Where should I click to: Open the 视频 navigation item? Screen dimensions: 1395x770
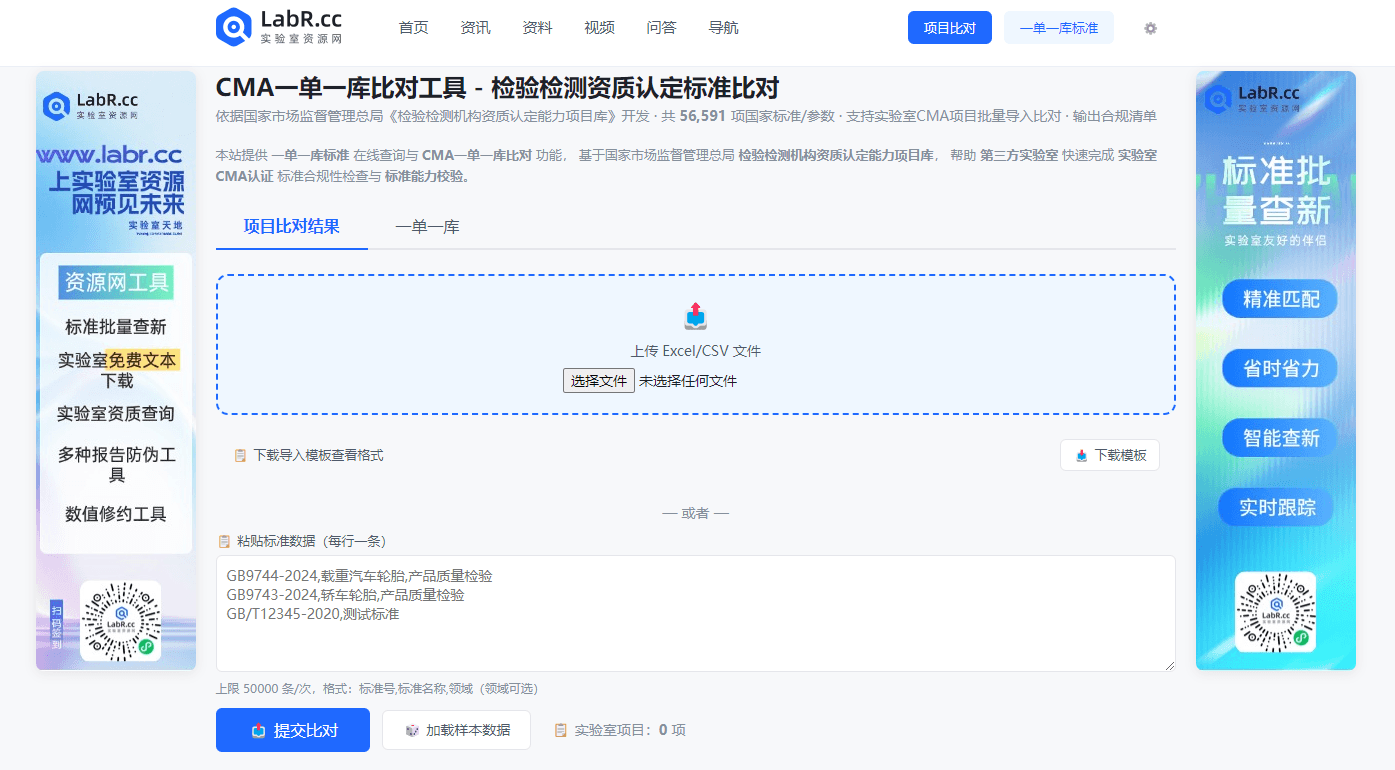pyautogui.click(x=599, y=28)
